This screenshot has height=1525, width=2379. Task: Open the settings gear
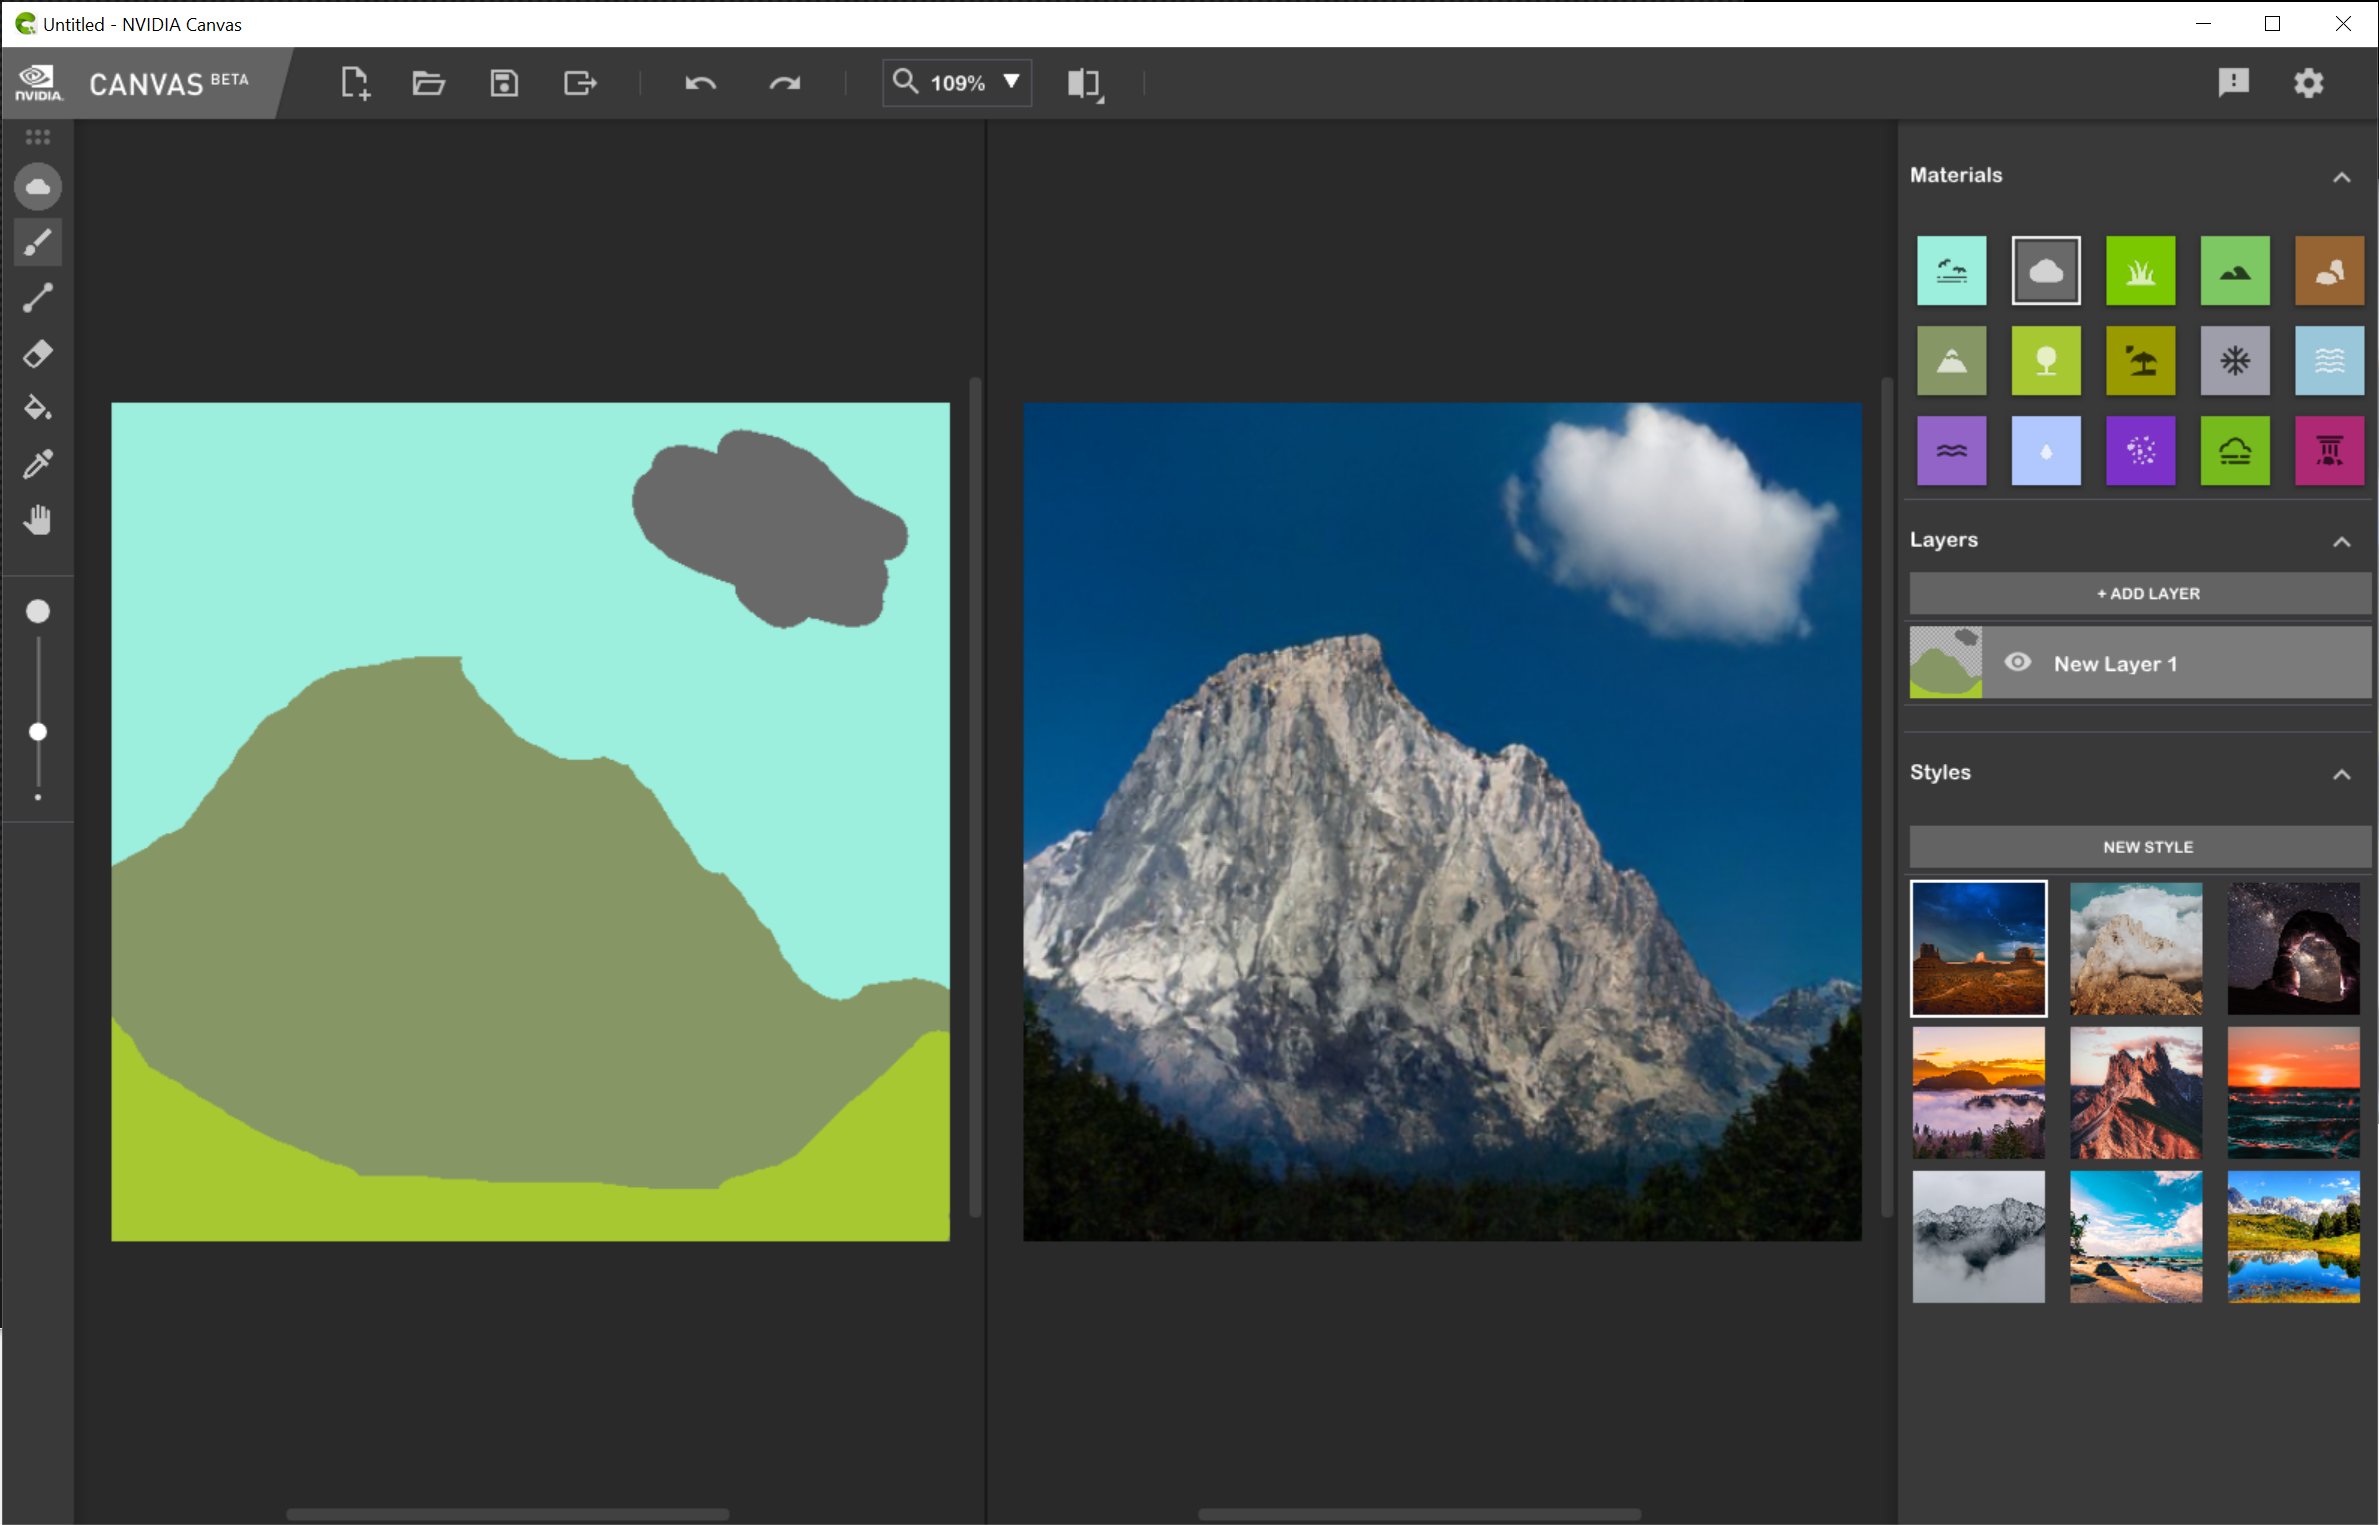pos(2308,83)
